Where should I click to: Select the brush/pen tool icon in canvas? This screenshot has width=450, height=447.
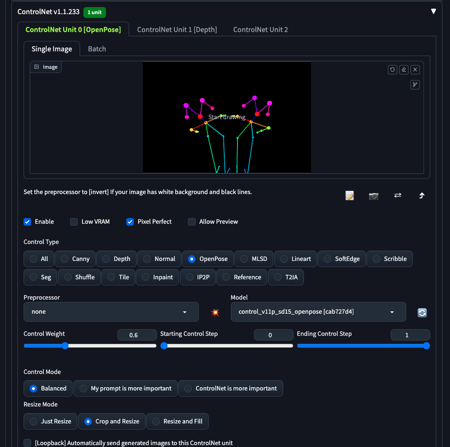click(415, 85)
